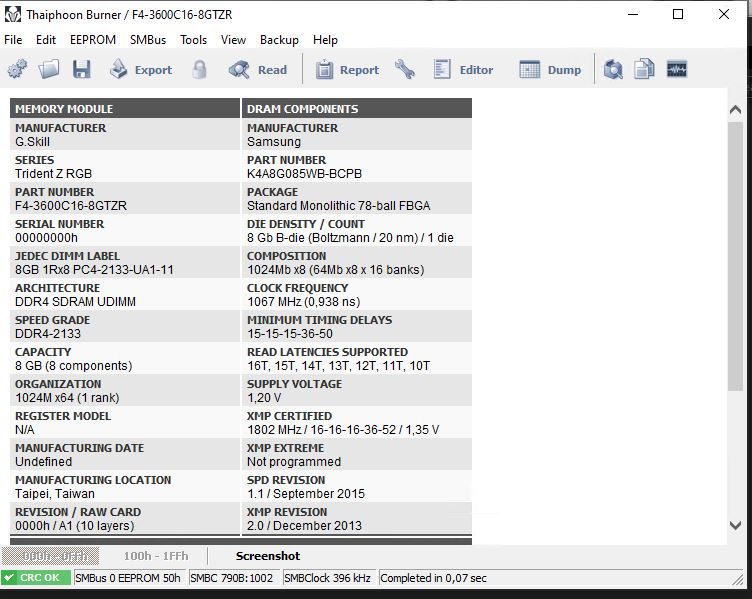The height and width of the screenshot is (599, 752).
Task: Click the CRC OK checkmark status icon
Action: [x=9, y=577]
